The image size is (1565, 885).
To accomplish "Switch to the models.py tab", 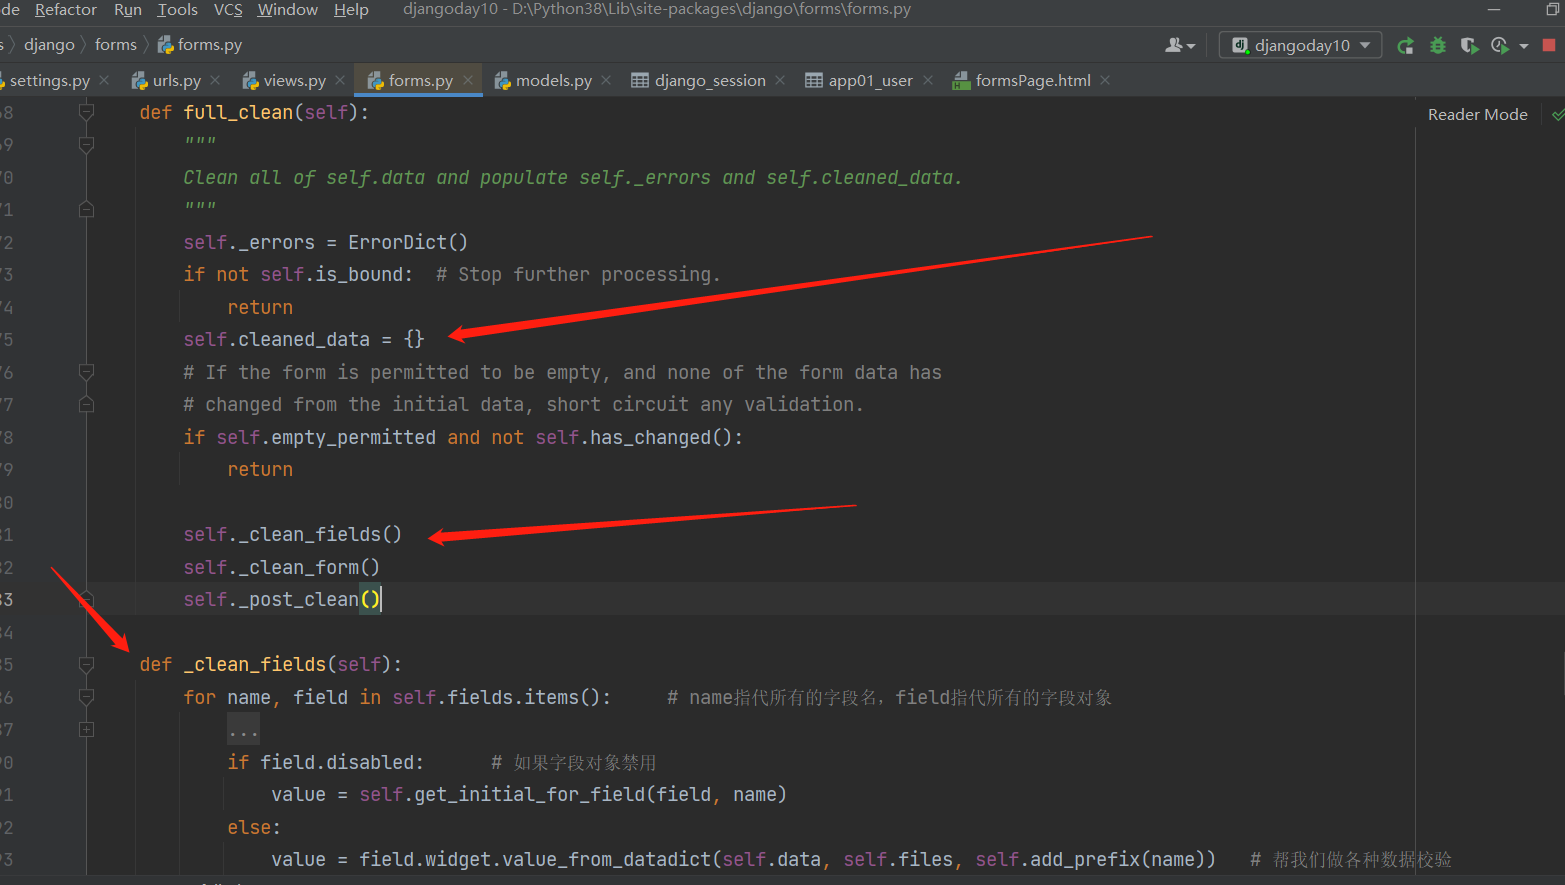I will [554, 81].
